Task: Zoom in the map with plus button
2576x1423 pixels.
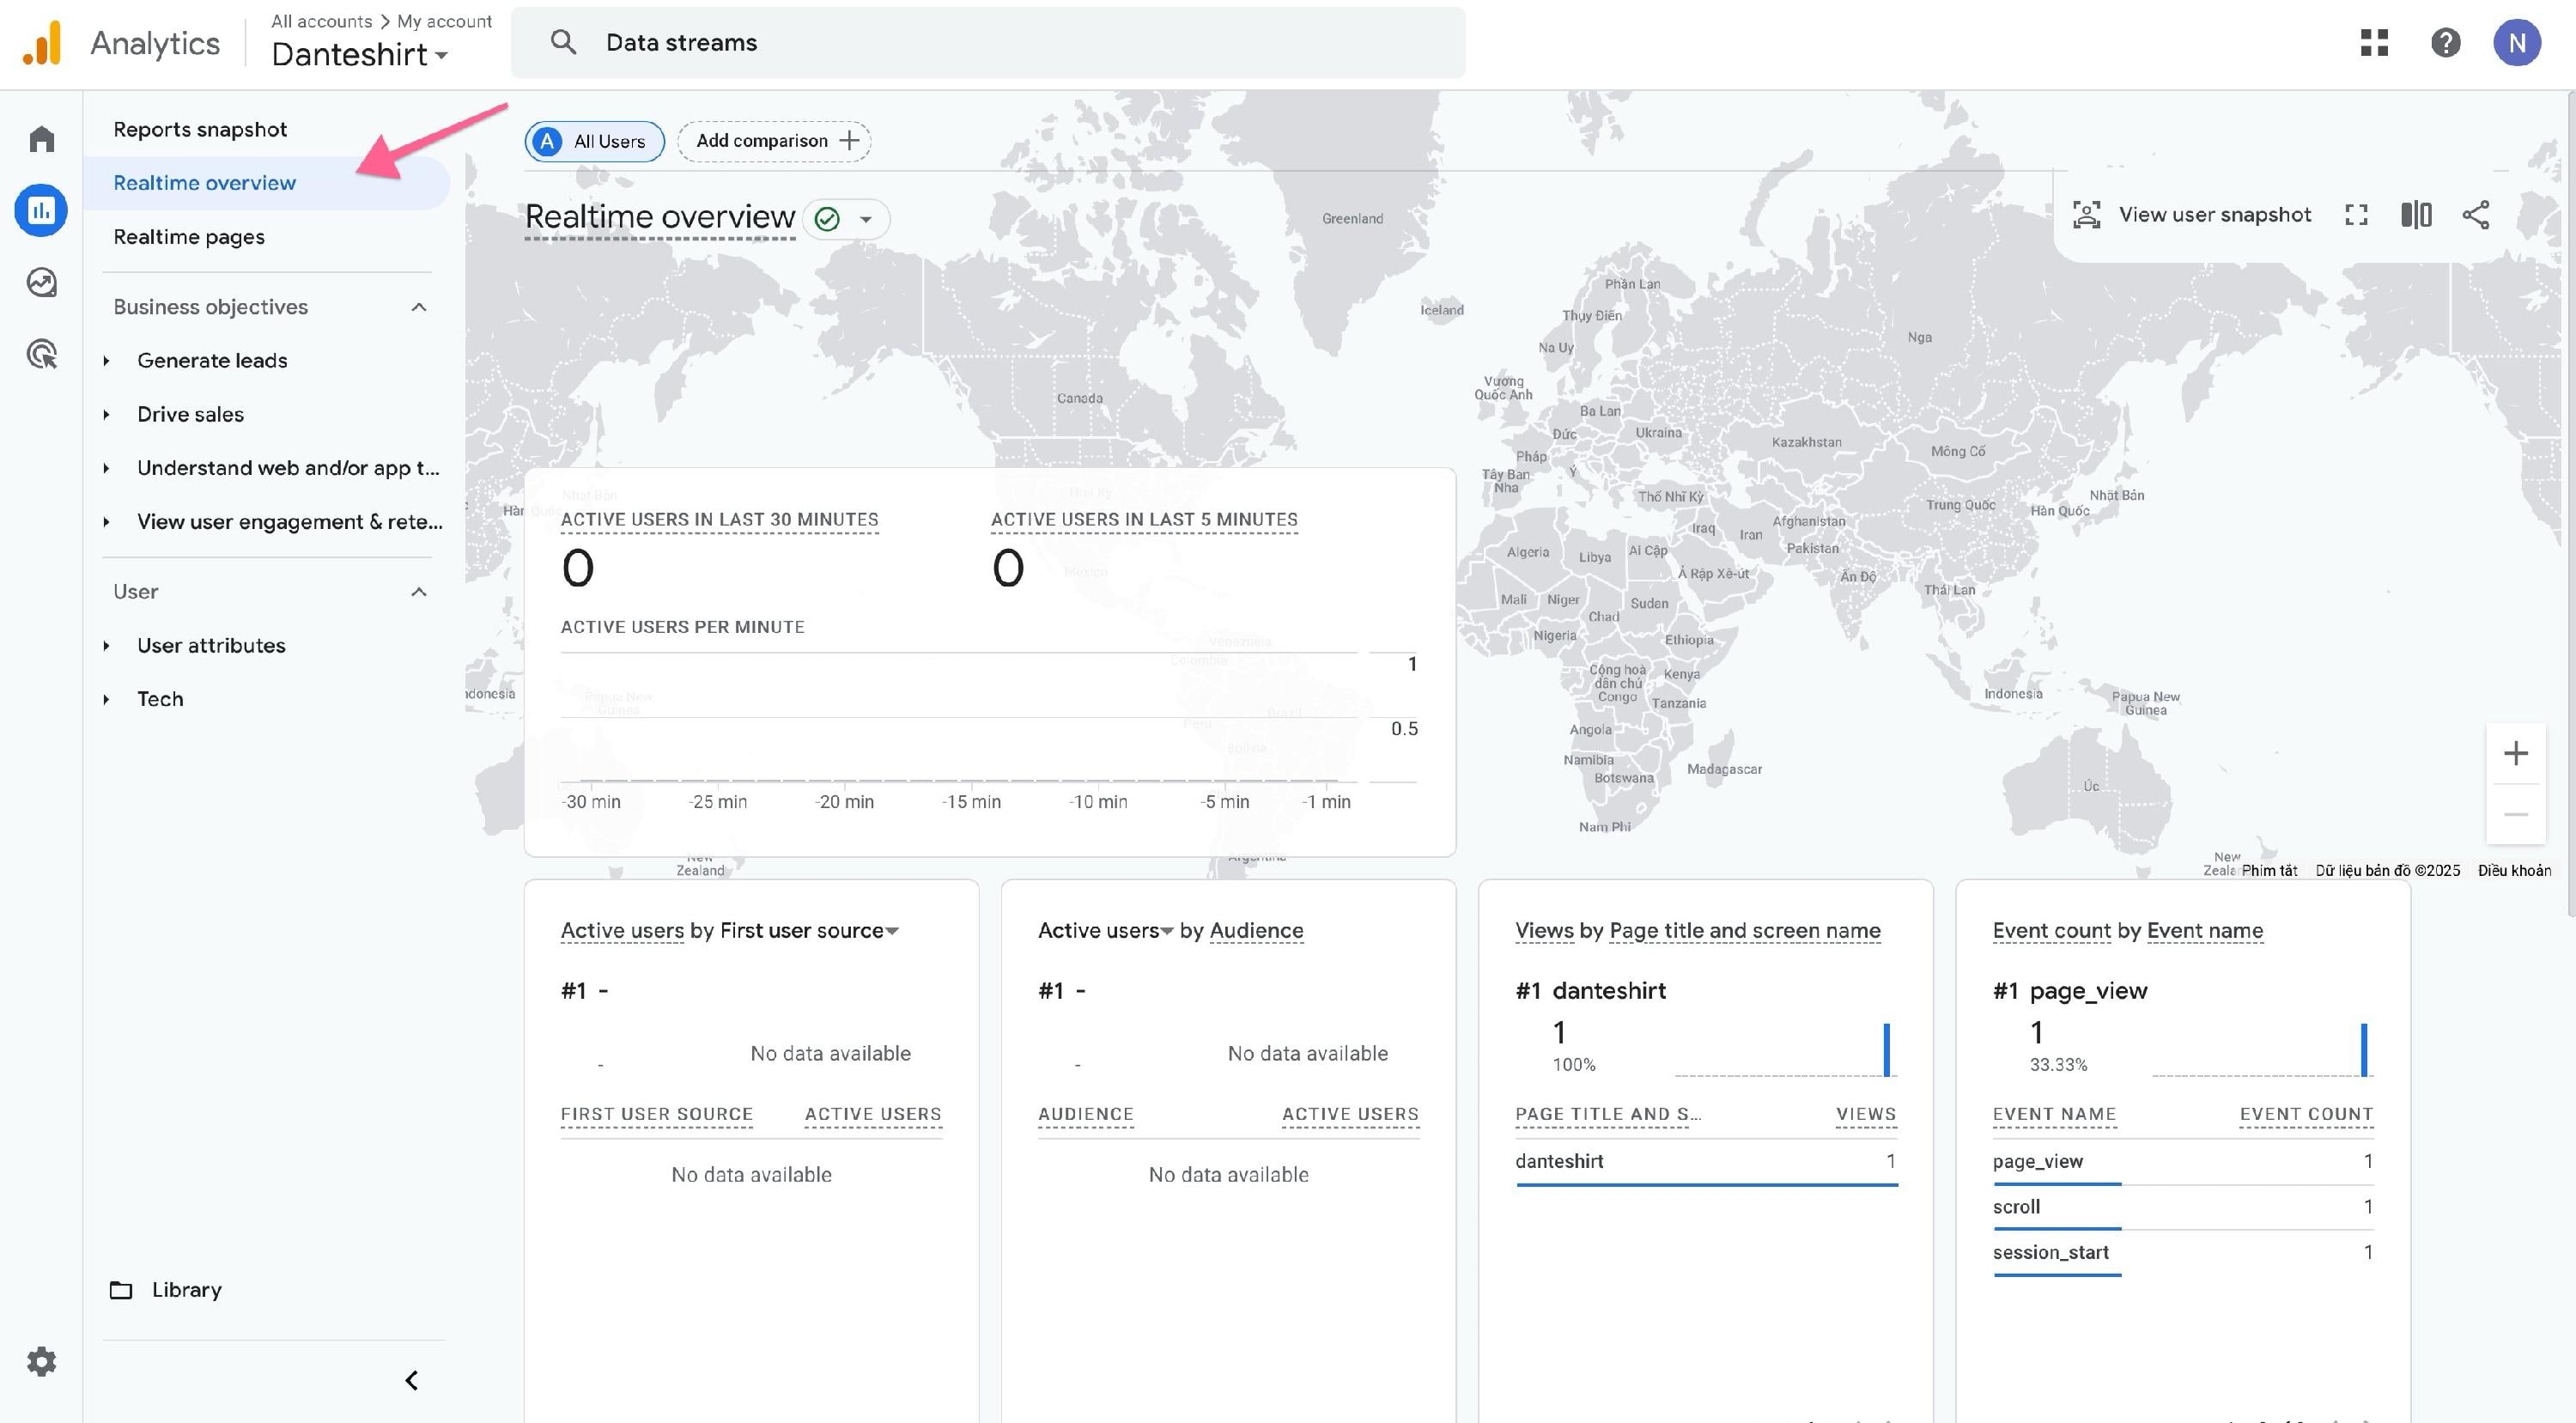Action: pos(2515,753)
